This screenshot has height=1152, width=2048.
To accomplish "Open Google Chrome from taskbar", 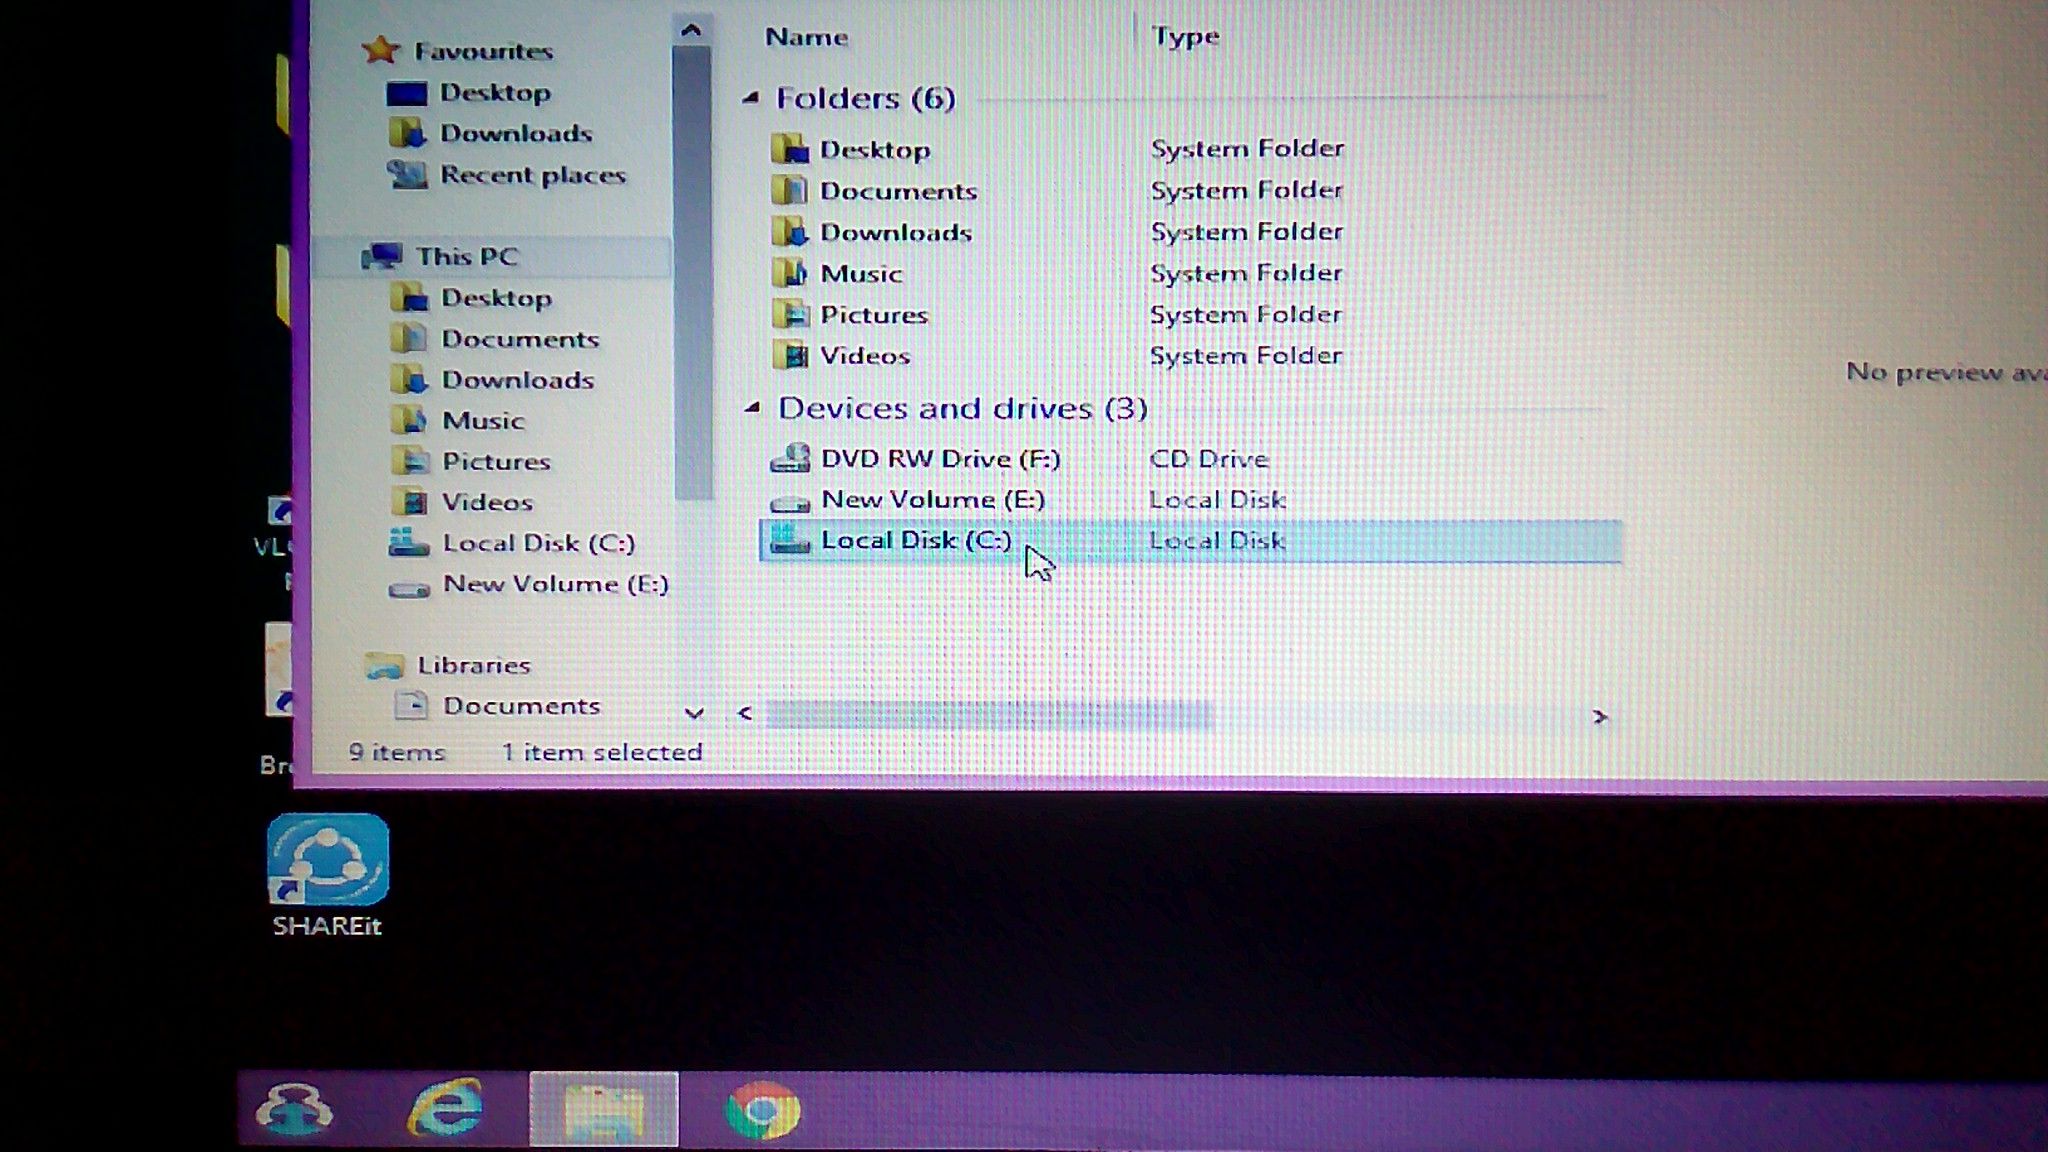I will click(762, 1110).
